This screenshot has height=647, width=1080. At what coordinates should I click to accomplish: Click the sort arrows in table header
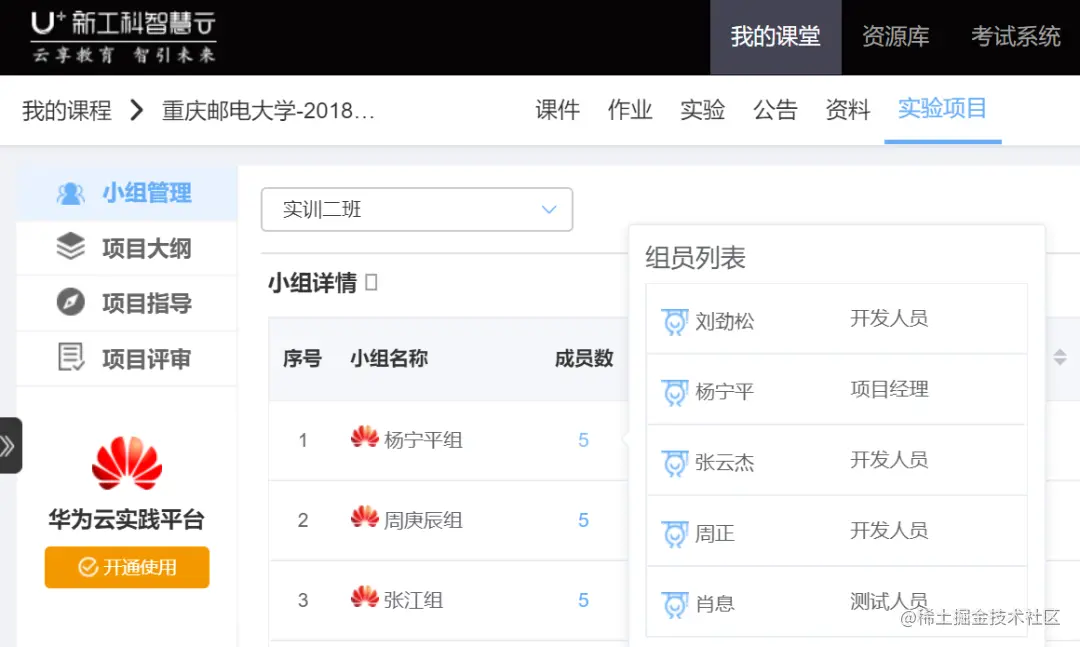tap(1060, 357)
